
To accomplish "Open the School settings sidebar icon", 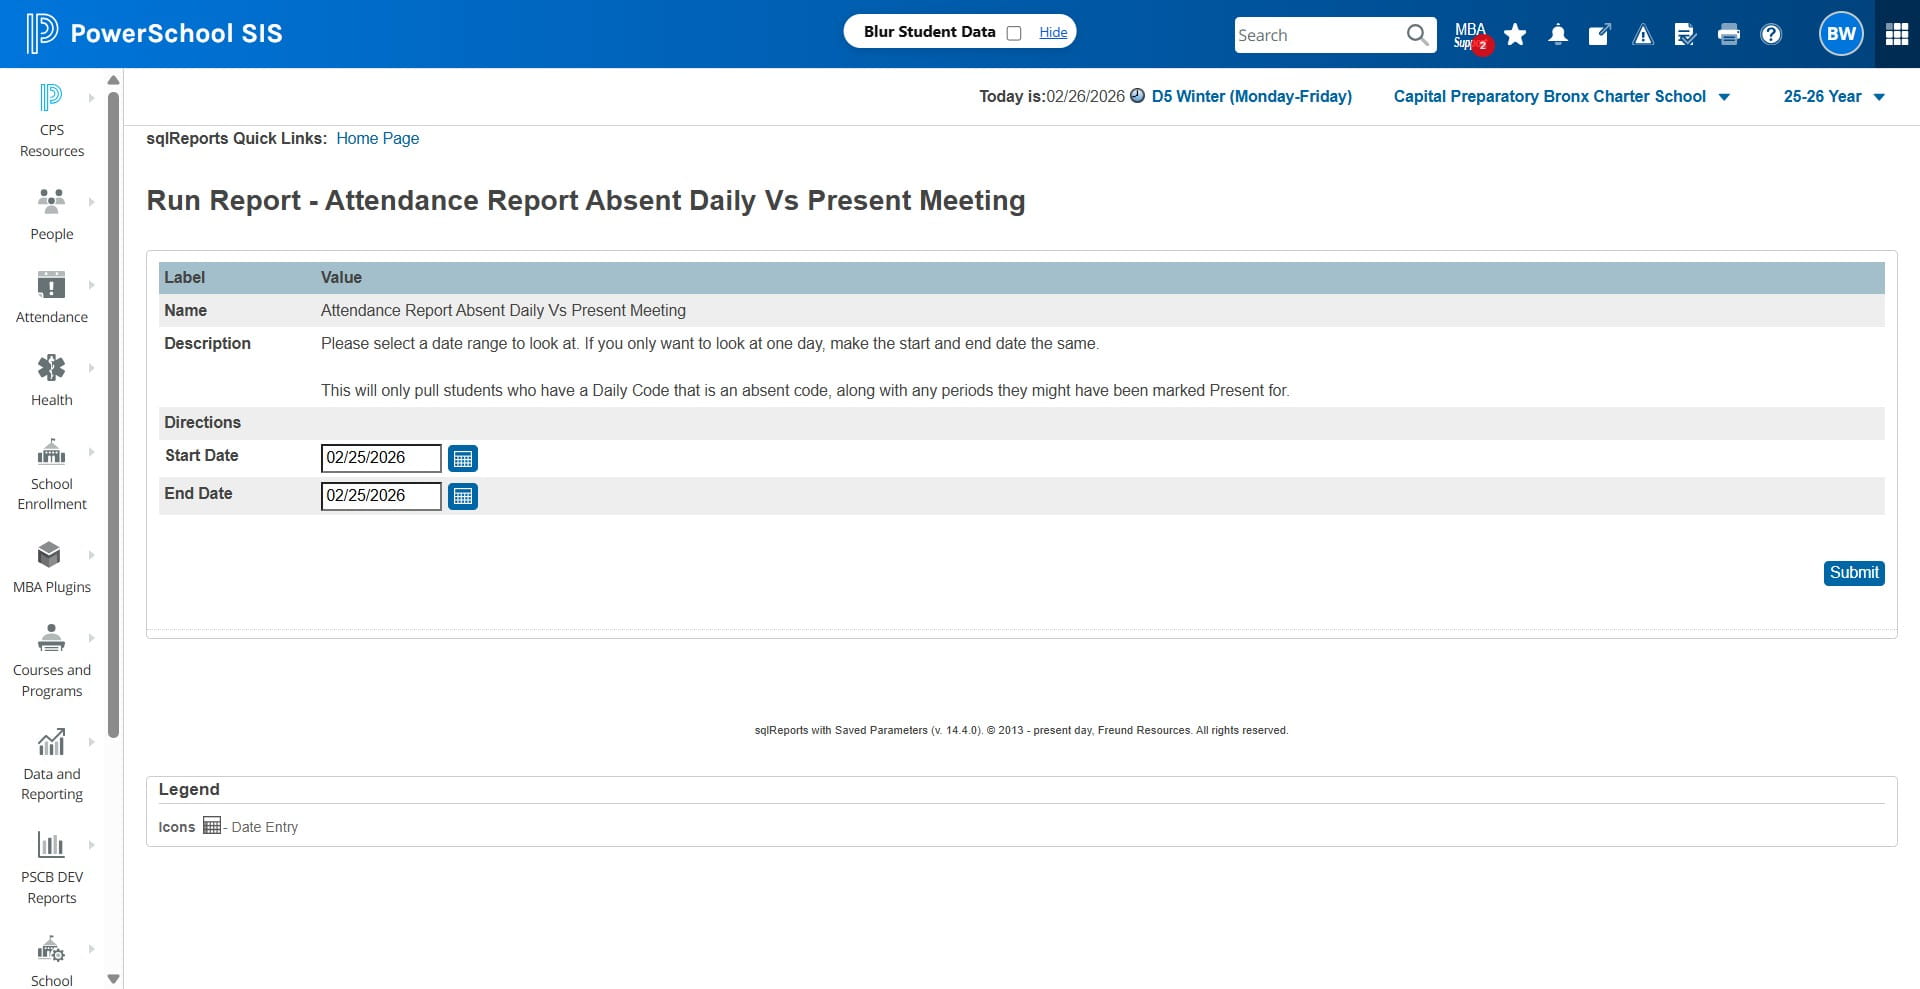I will click(x=51, y=948).
